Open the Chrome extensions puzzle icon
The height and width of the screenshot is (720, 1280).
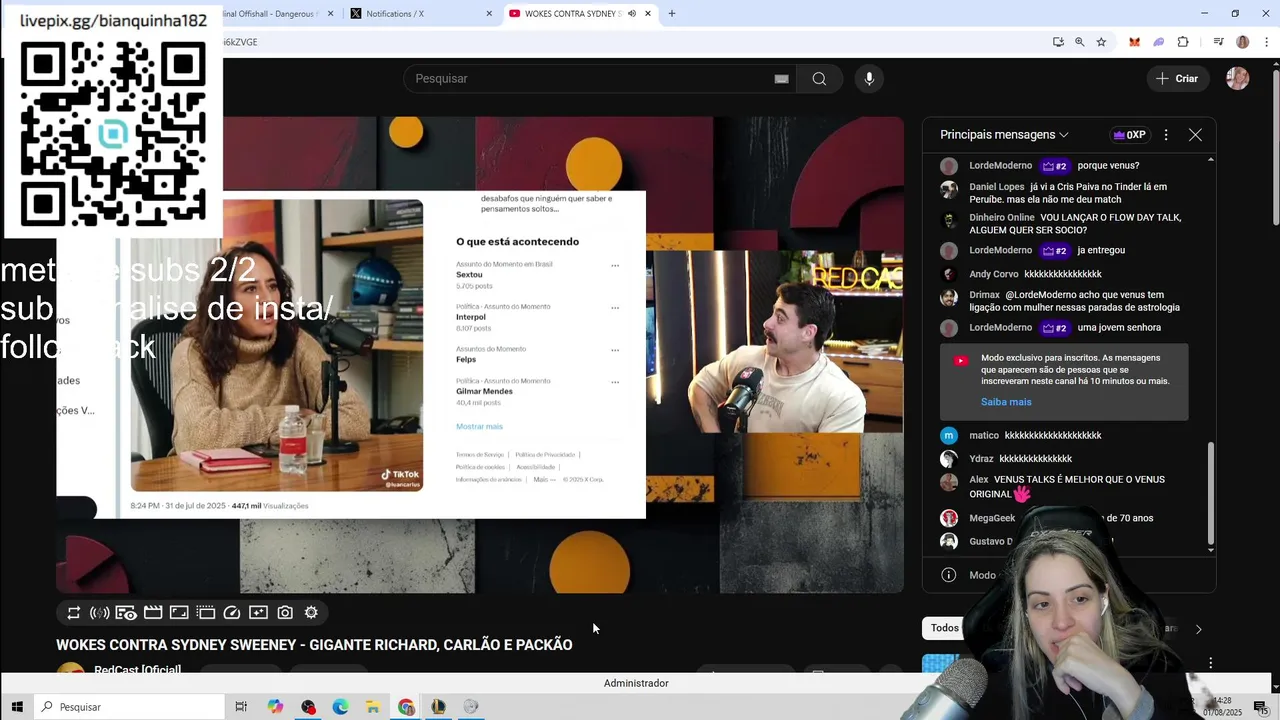point(1183,42)
